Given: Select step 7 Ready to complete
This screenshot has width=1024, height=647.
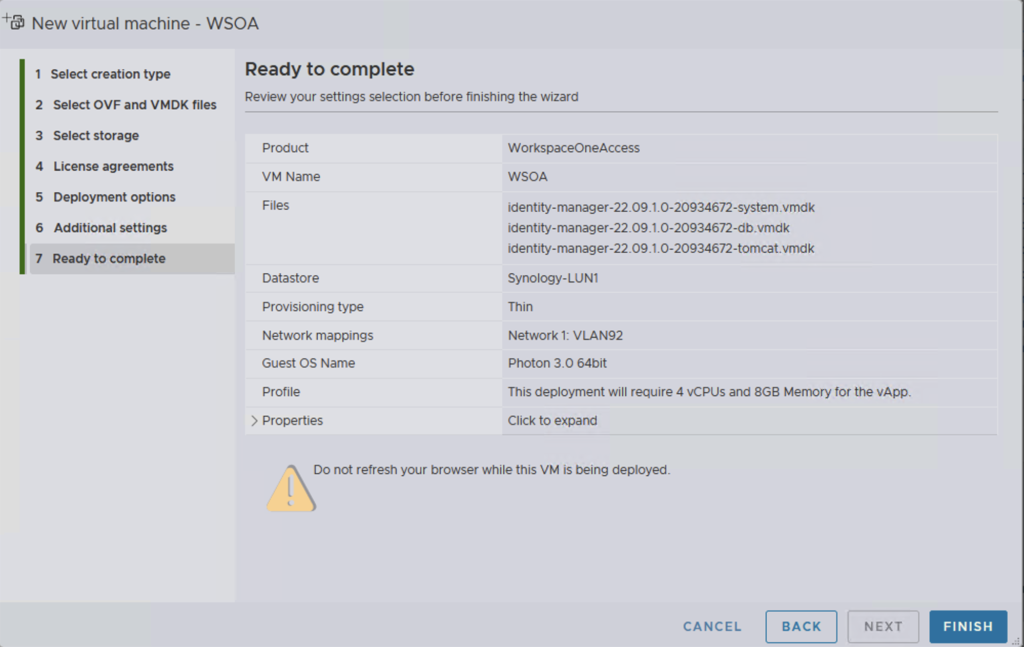Looking at the screenshot, I should click(x=109, y=259).
